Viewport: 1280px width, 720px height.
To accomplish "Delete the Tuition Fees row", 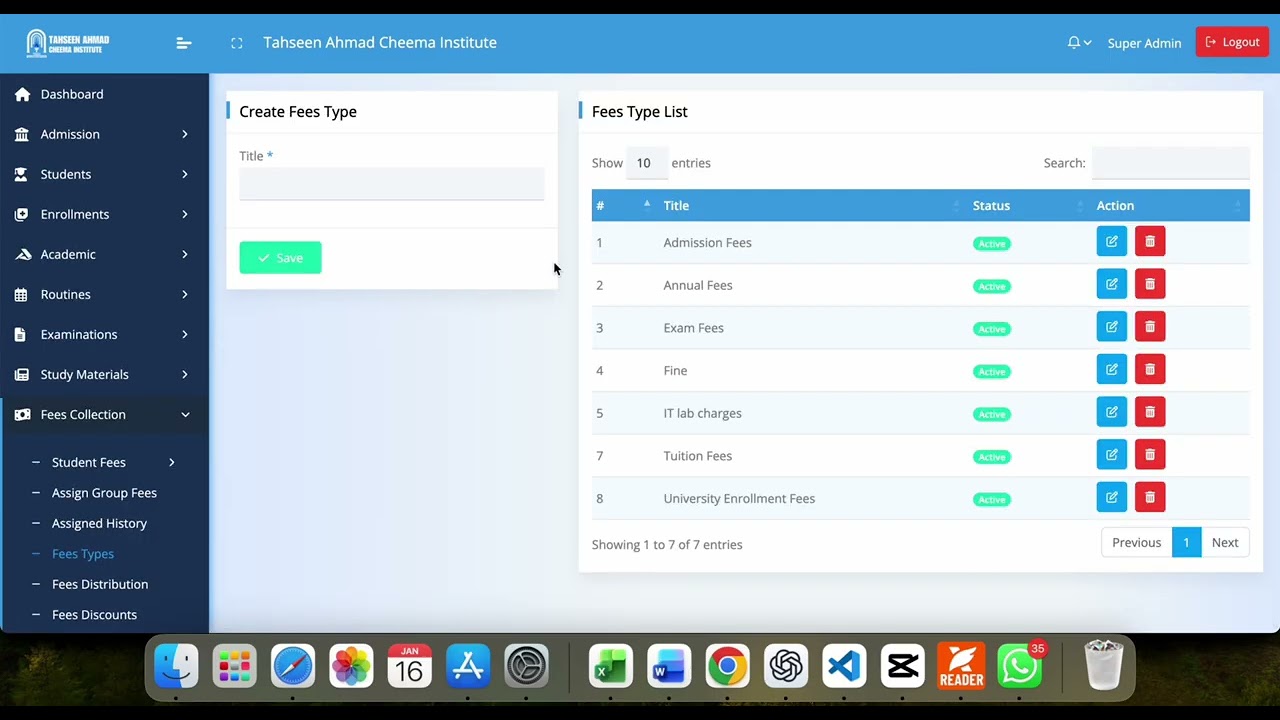I will 1150,455.
